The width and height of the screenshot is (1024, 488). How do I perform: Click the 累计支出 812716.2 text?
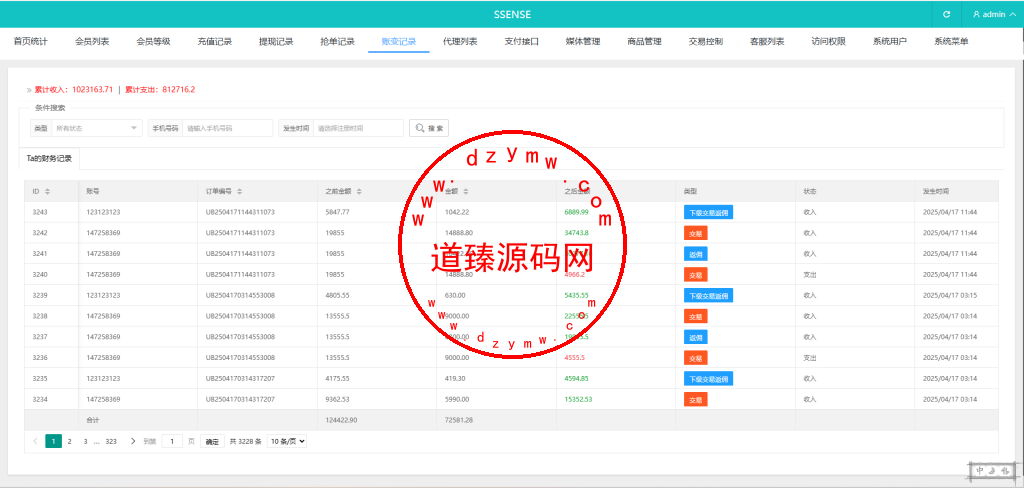160,89
